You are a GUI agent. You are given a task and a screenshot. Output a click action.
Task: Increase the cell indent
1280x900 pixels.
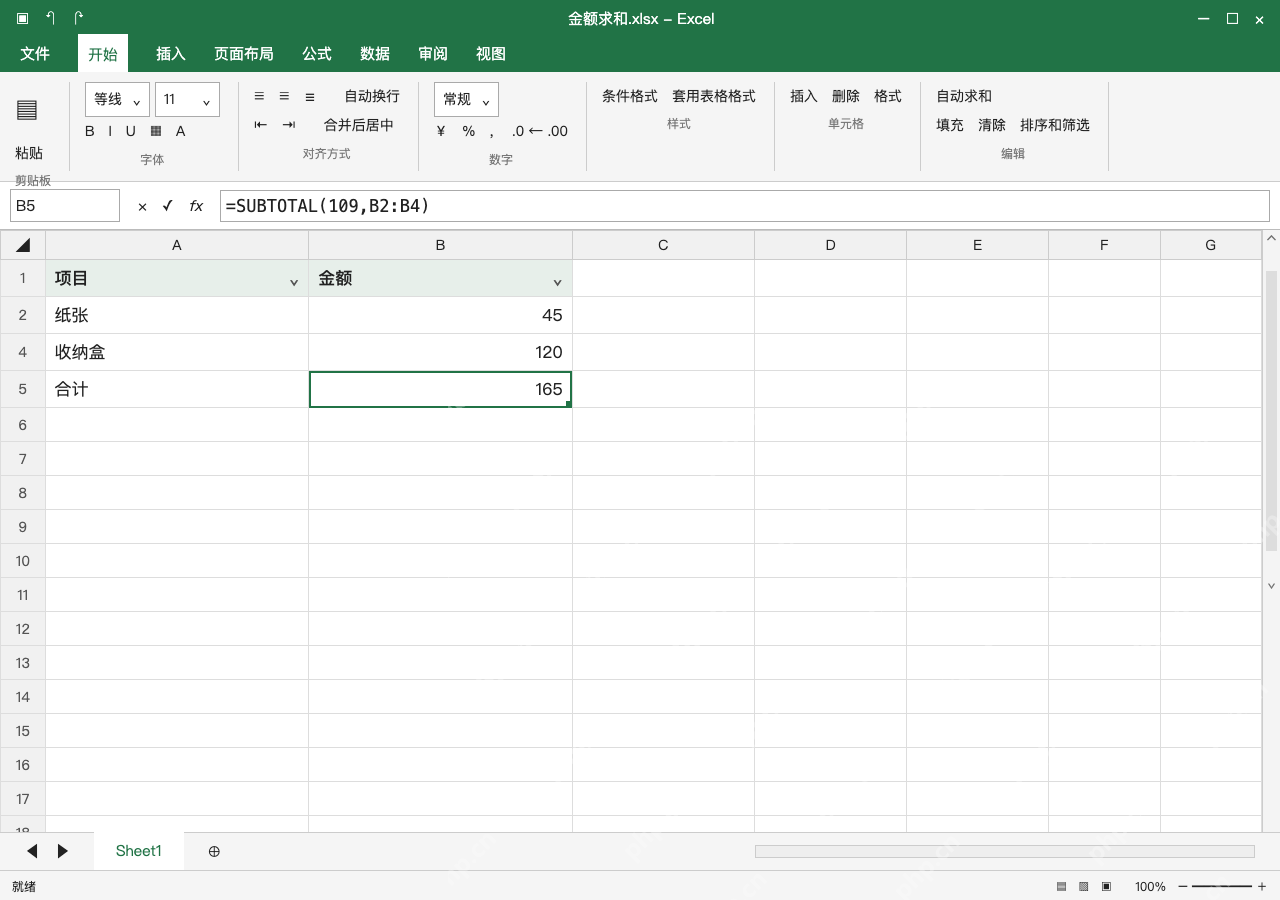click(289, 125)
